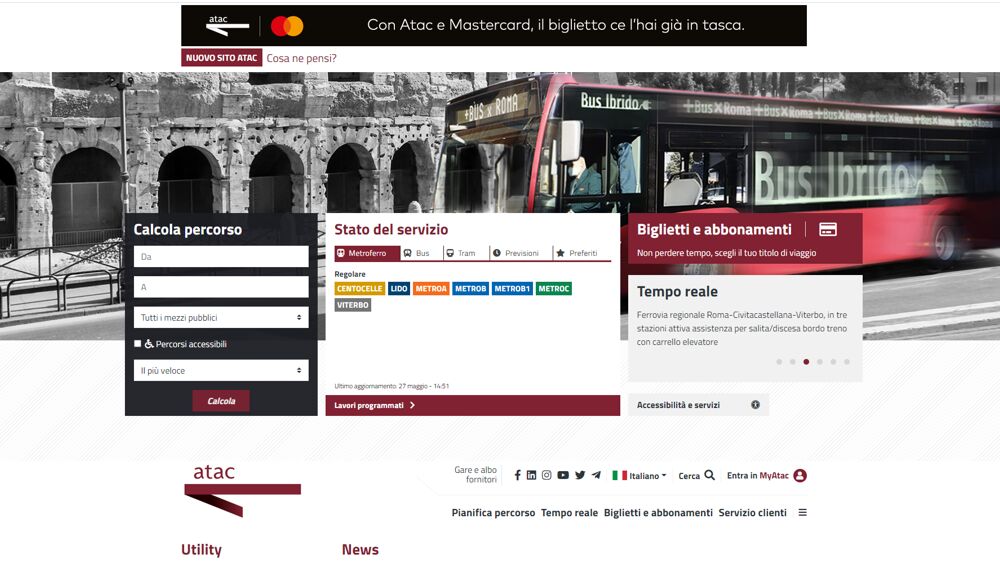
Task: Expand the Tutti i mezzi pubblici dropdown
Action: click(221, 318)
